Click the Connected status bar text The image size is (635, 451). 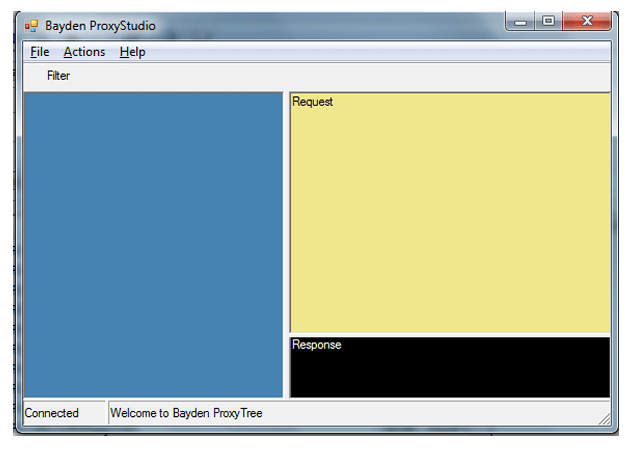point(51,413)
